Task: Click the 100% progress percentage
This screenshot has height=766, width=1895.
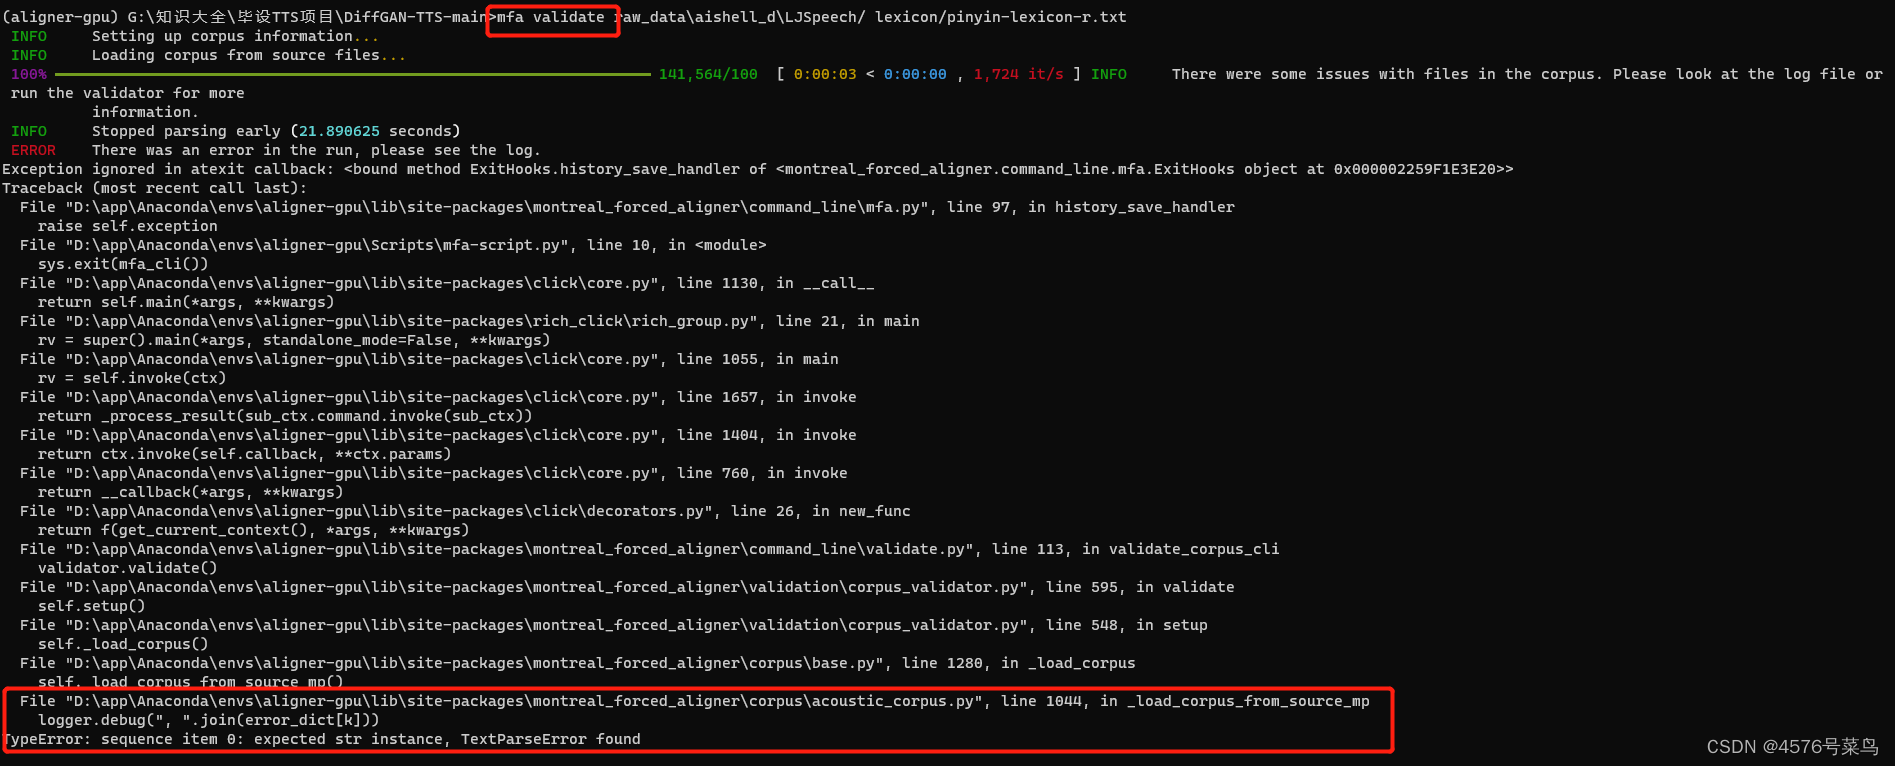Action: click(29, 74)
